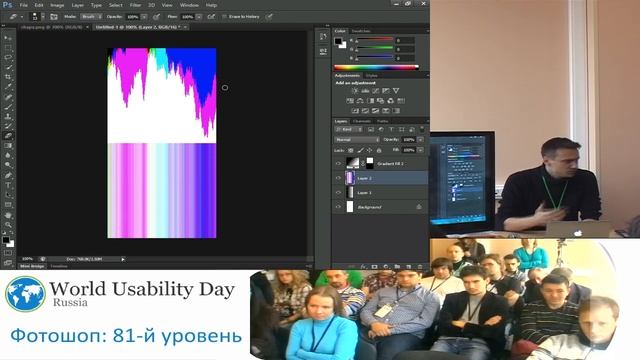Viewport: 640px width, 360px height.
Task: Hide the Background layer eye icon
Action: click(338, 207)
